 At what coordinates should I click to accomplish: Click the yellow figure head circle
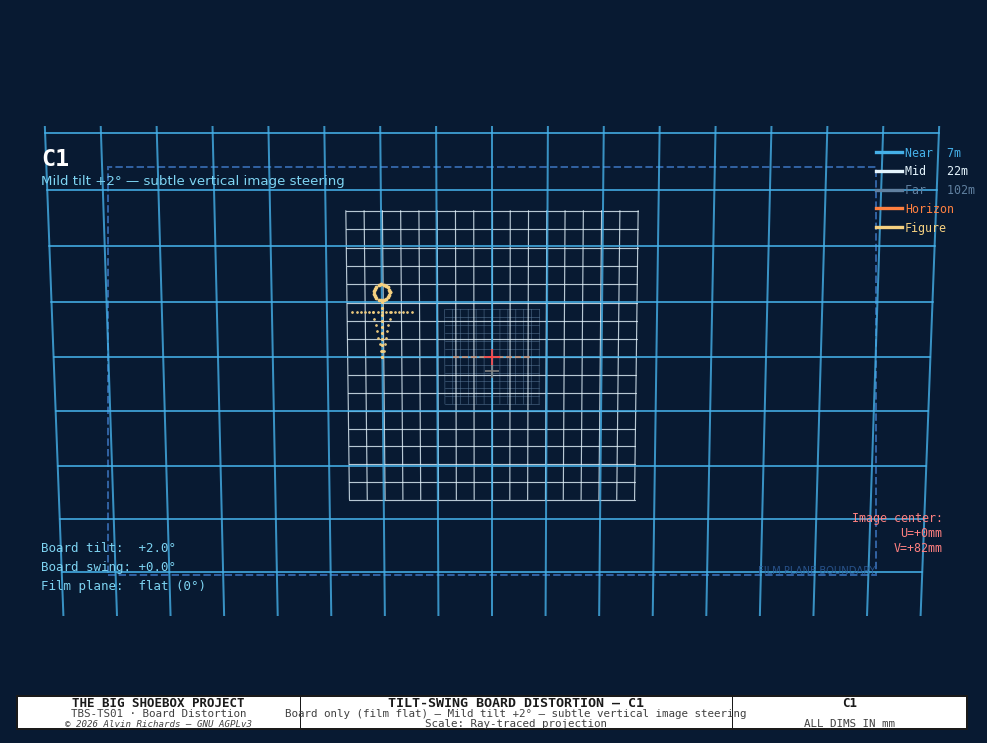pos(382,293)
